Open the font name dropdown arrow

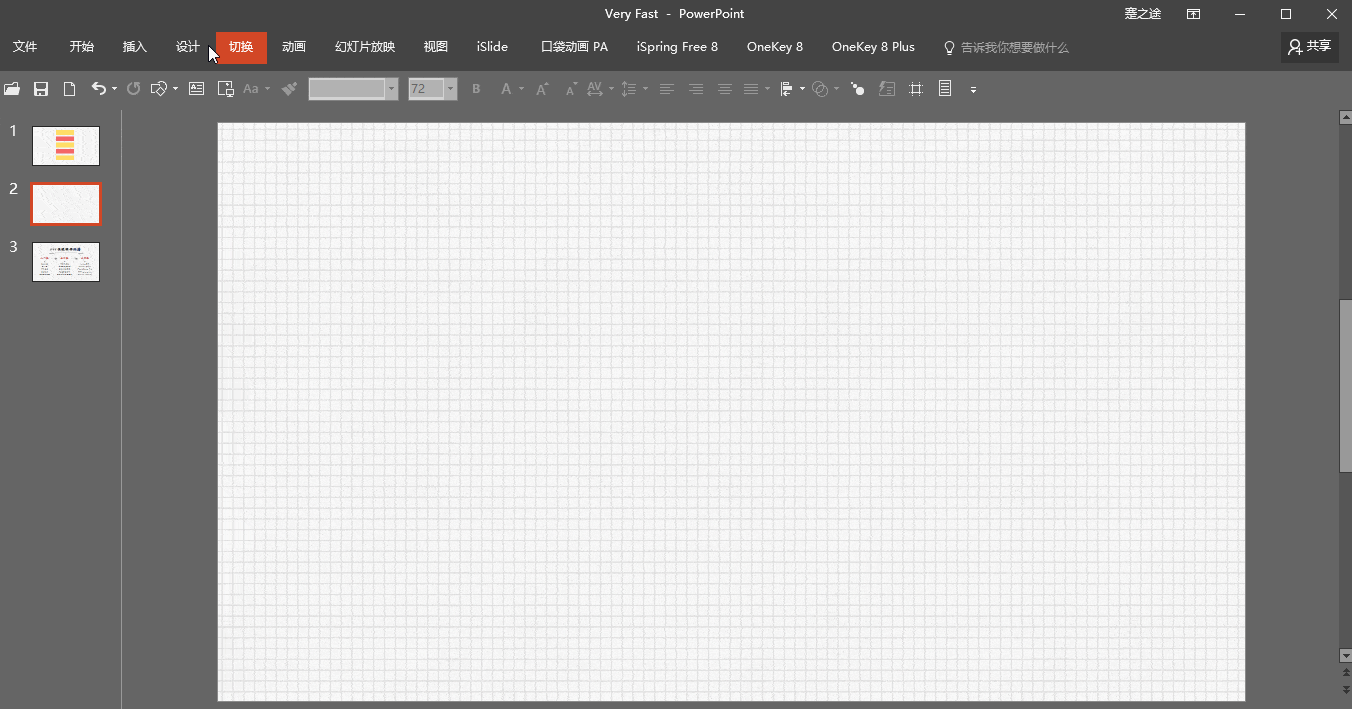point(391,89)
